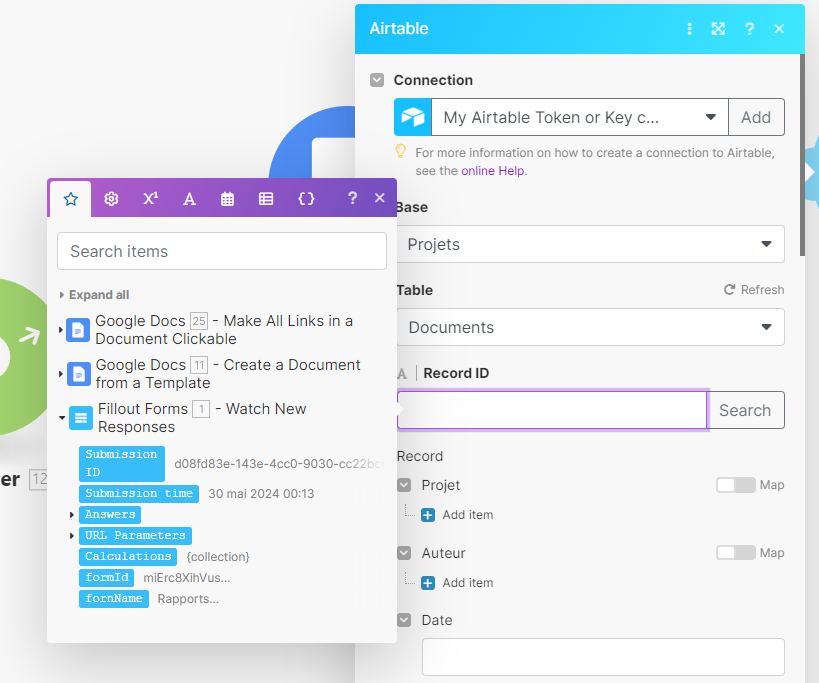Click the value 30 mai 2024 00:13
819x683 pixels.
point(261,494)
